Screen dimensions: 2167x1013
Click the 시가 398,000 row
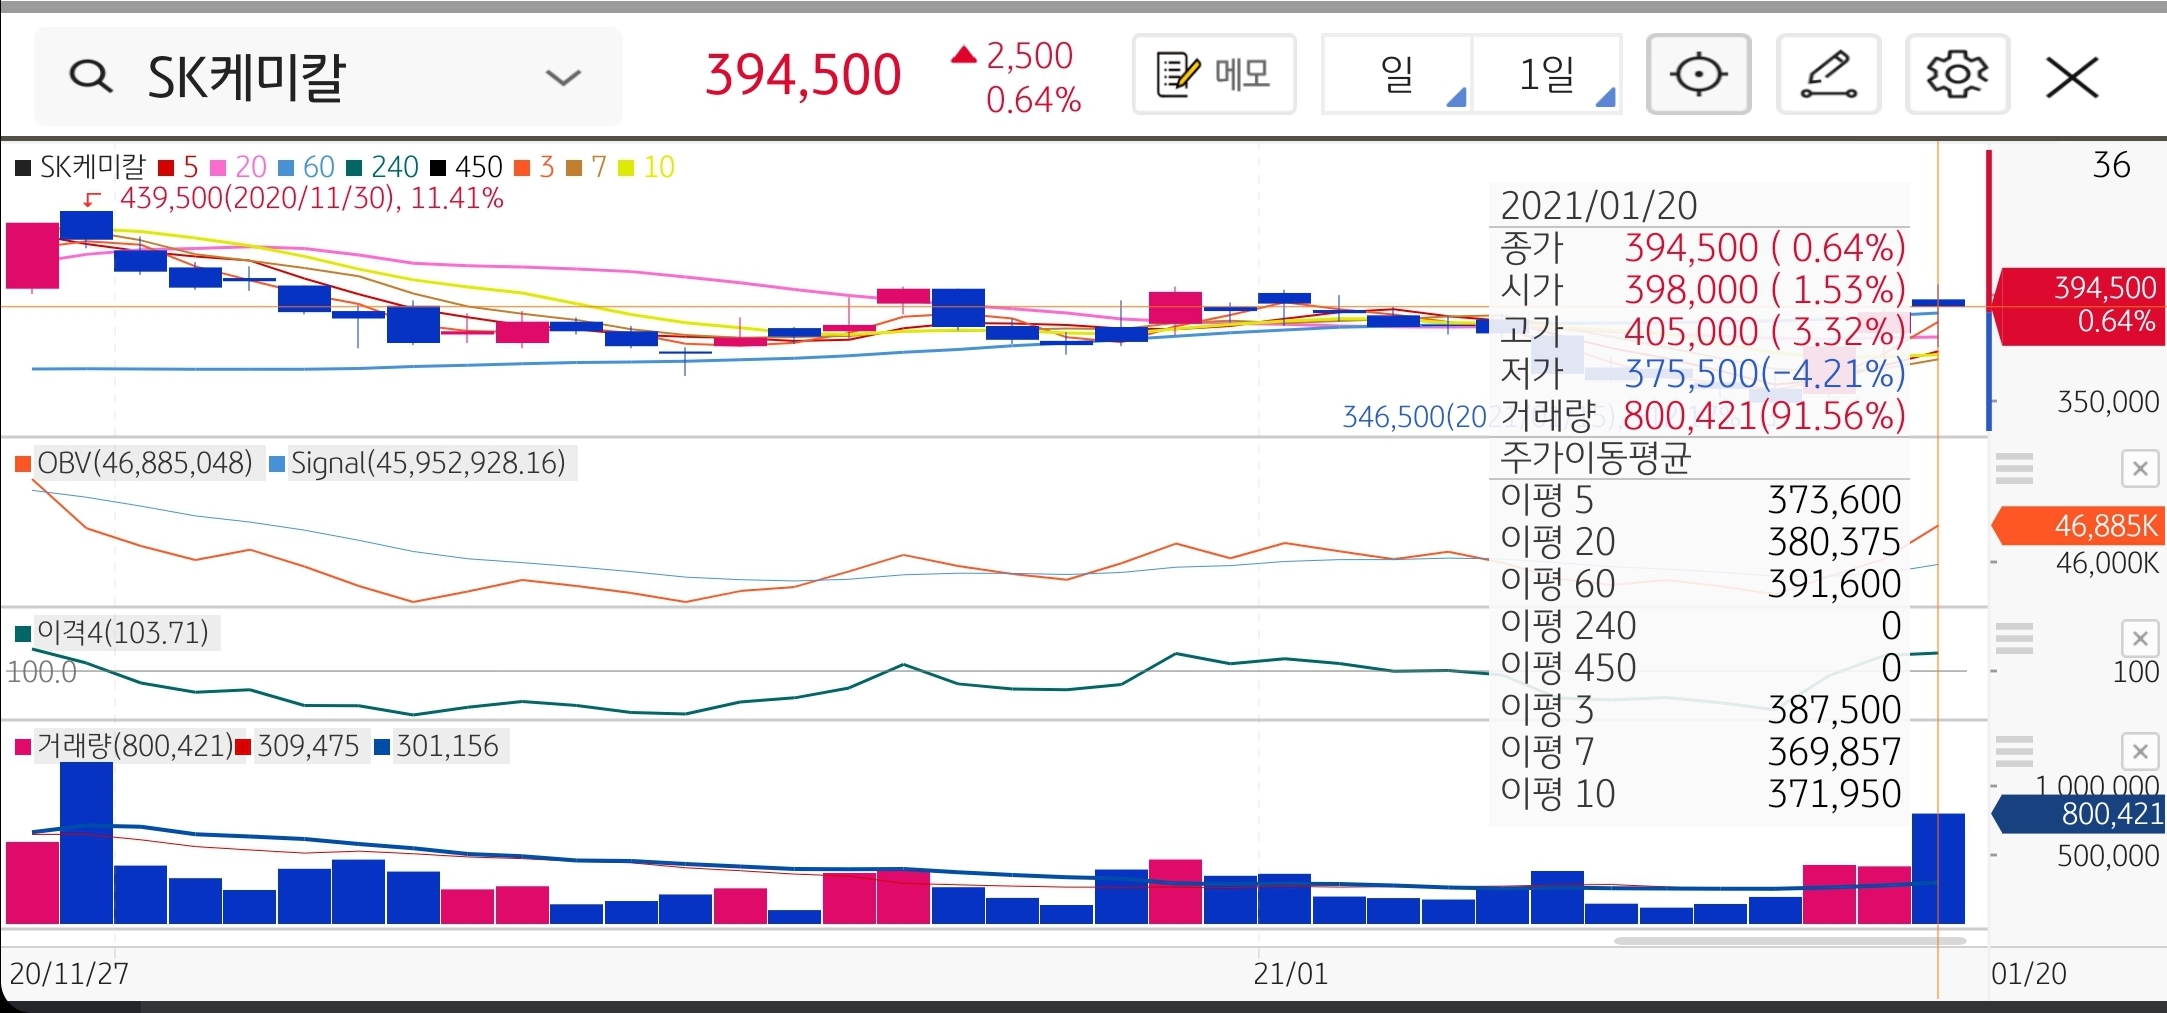pyautogui.click(x=1703, y=289)
